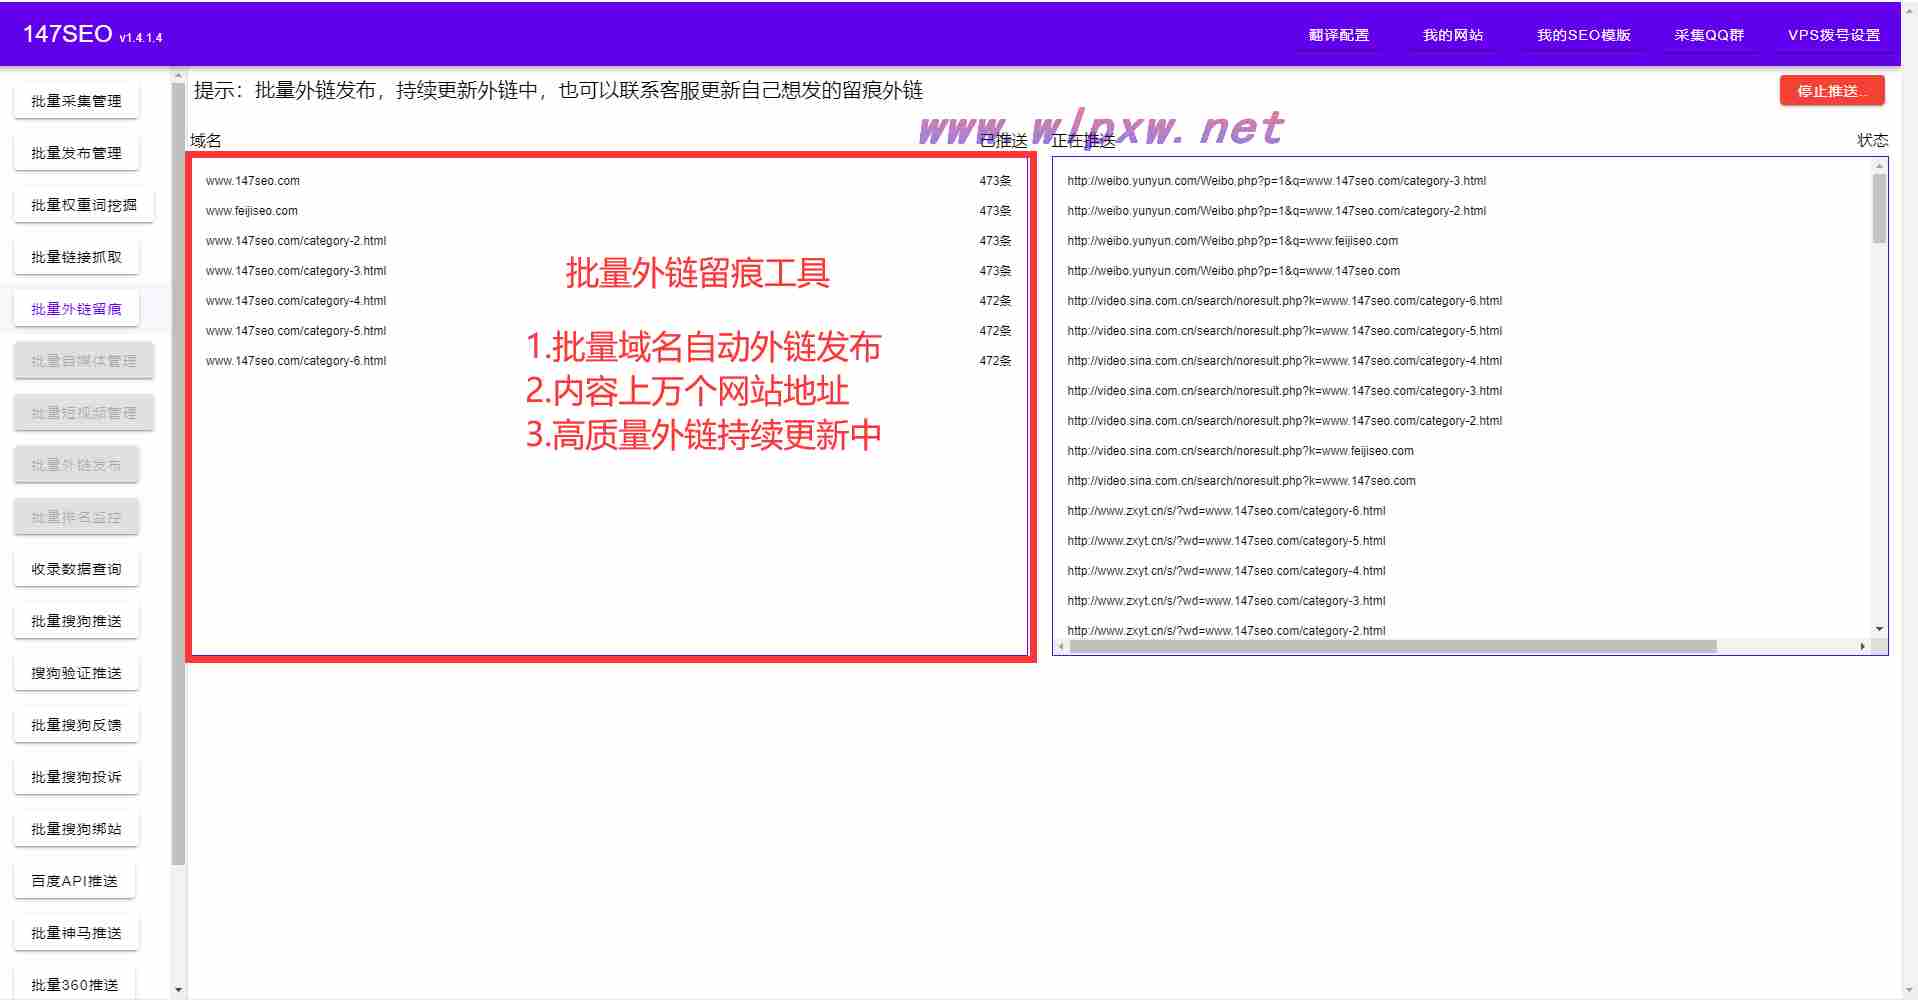Image resolution: width=1918 pixels, height=1000 pixels.
Task: Click the 状态 column header
Action: pos(1872,141)
